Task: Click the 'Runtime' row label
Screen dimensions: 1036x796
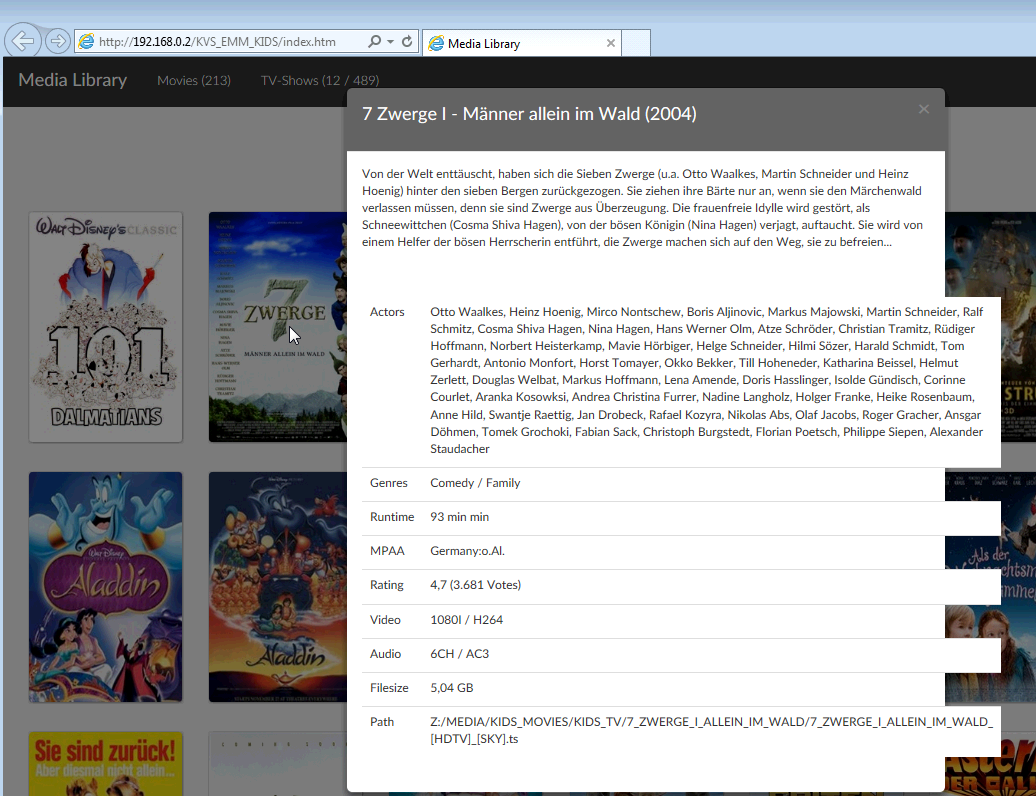Action: tap(392, 517)
